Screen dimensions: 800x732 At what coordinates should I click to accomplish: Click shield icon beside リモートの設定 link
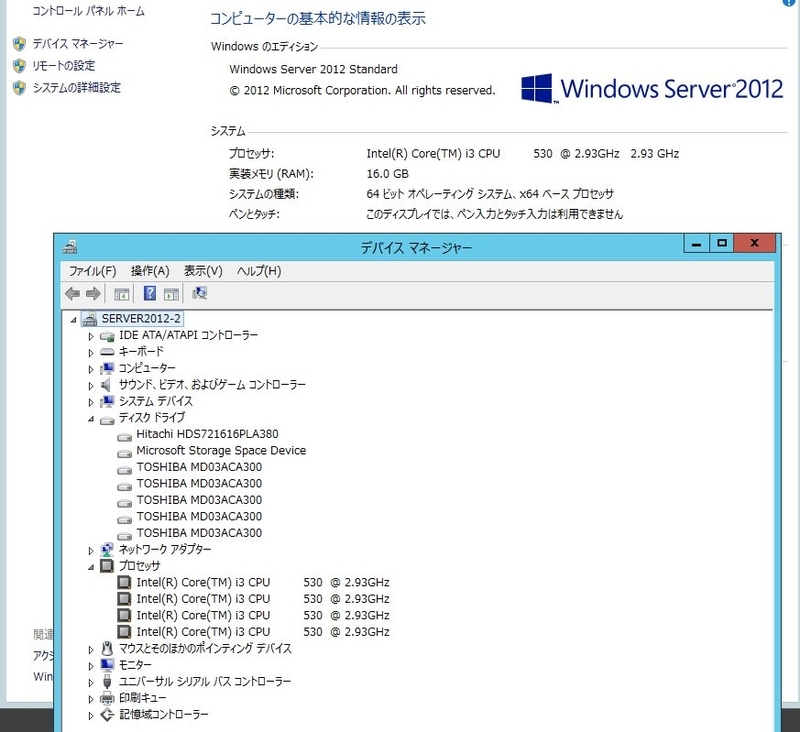click(19, 66)
